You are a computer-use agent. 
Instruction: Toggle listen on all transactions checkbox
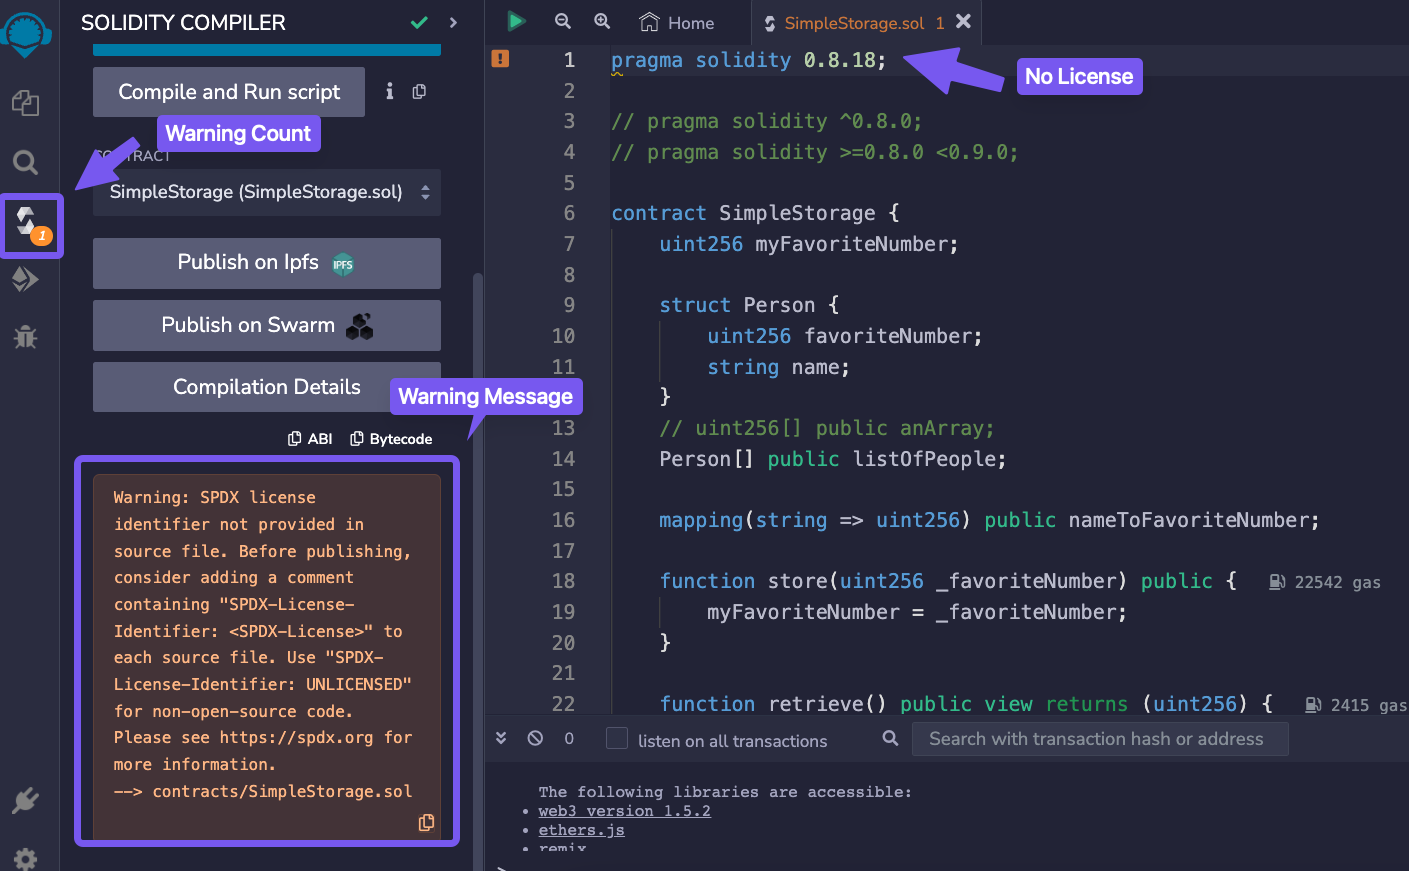click(x=617, y=738)
